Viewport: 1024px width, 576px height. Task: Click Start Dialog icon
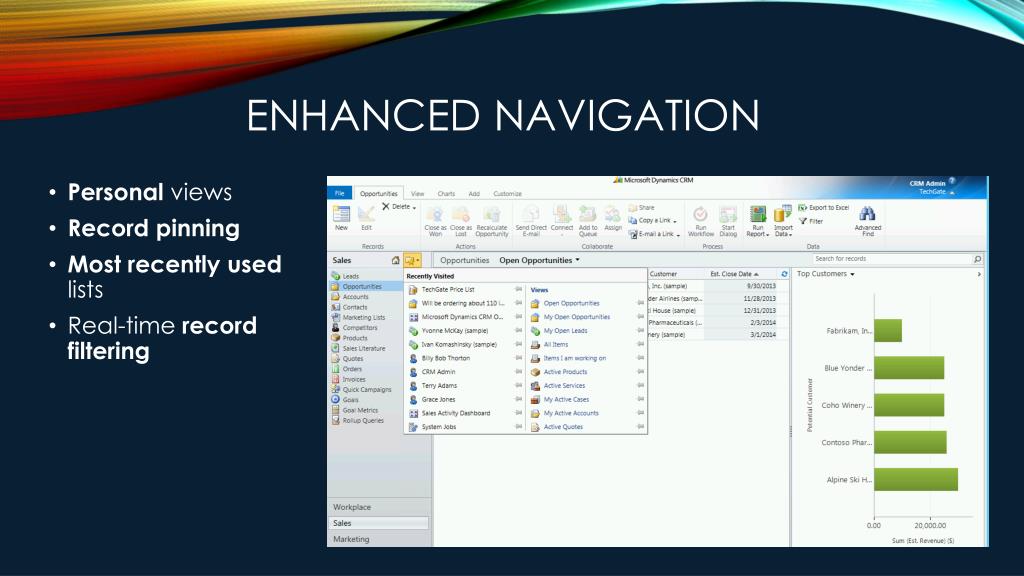tap(728, 214)
